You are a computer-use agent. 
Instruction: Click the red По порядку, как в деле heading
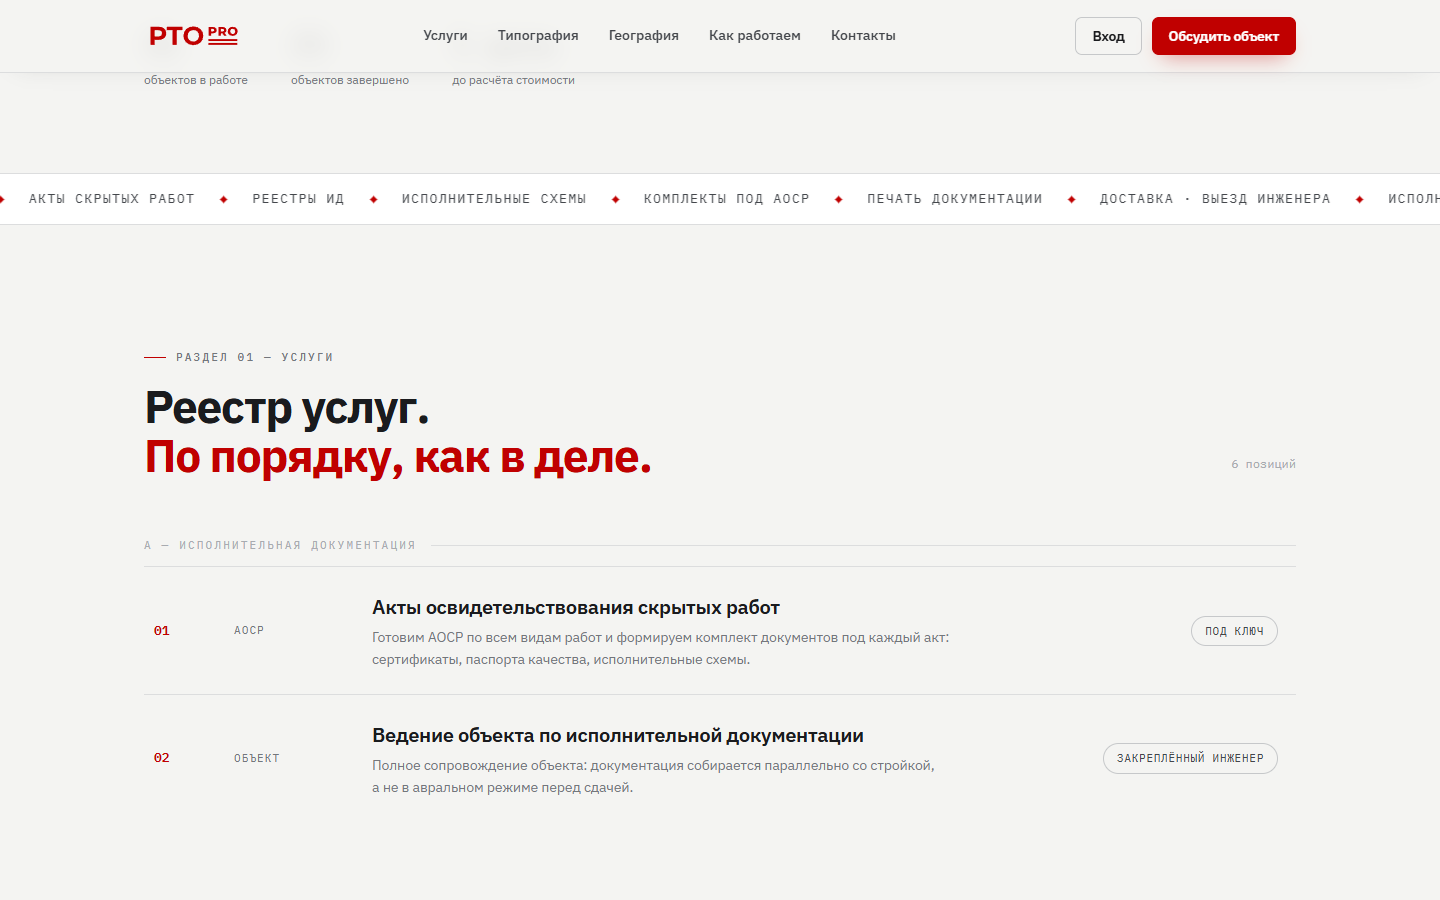(x=398, y=457)
